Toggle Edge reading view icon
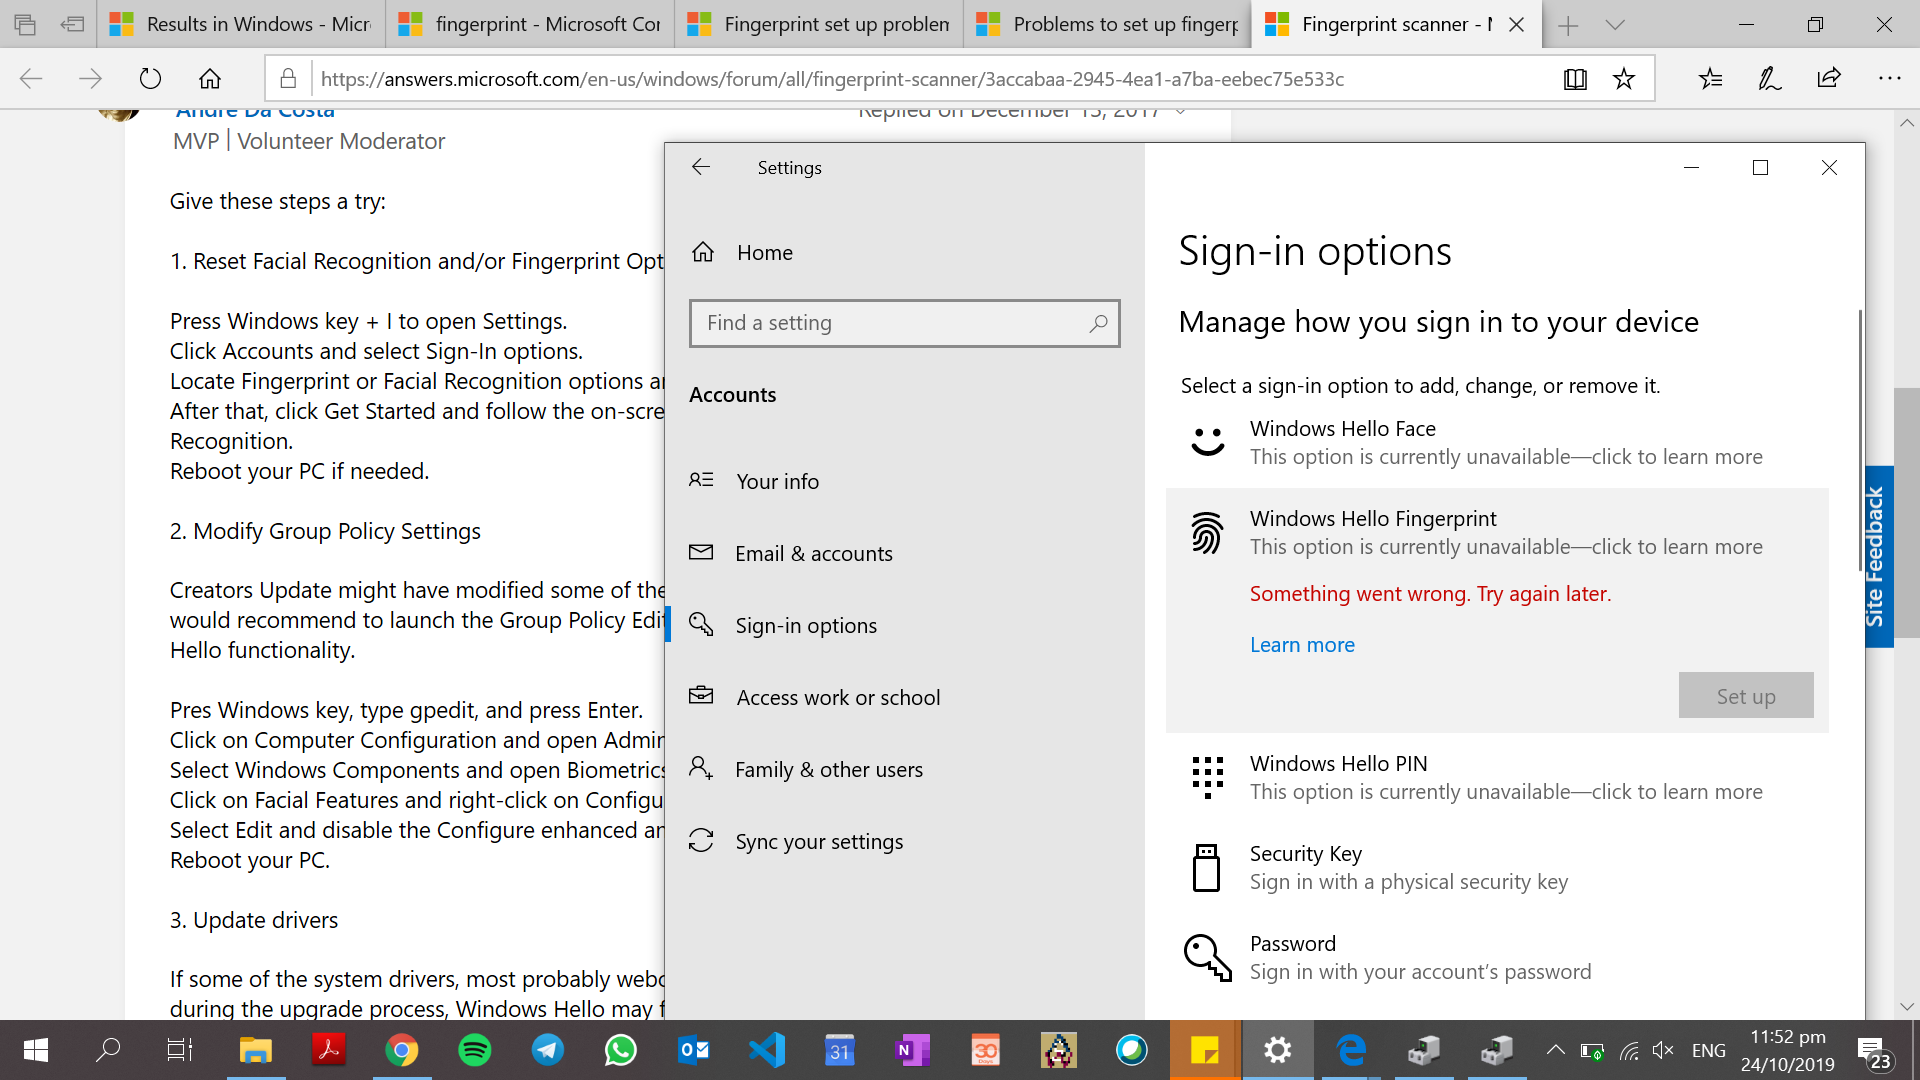This screenshot has width=1920, height=1080. pyautogui.click(x=1575, y=79)
